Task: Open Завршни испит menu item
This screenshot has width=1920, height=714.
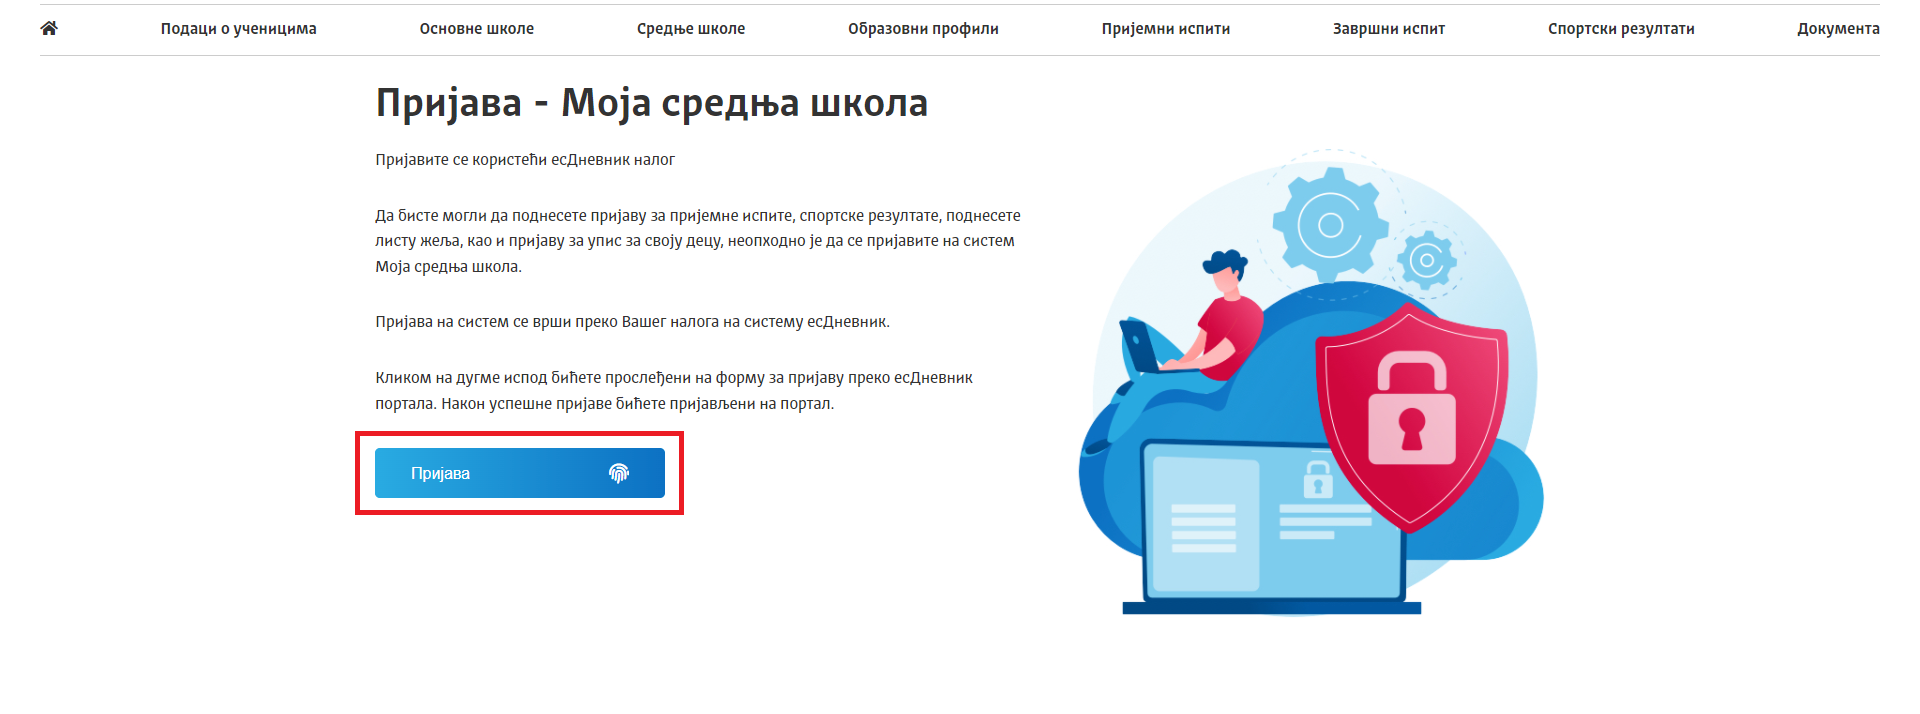Action: (x=1389, y=29)
